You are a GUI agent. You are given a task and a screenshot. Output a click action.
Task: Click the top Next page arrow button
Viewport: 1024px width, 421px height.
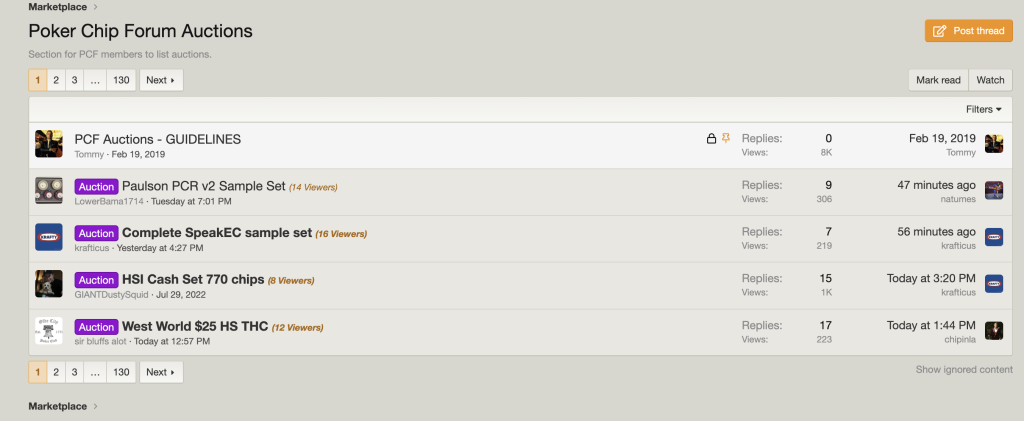click(161, 80)
